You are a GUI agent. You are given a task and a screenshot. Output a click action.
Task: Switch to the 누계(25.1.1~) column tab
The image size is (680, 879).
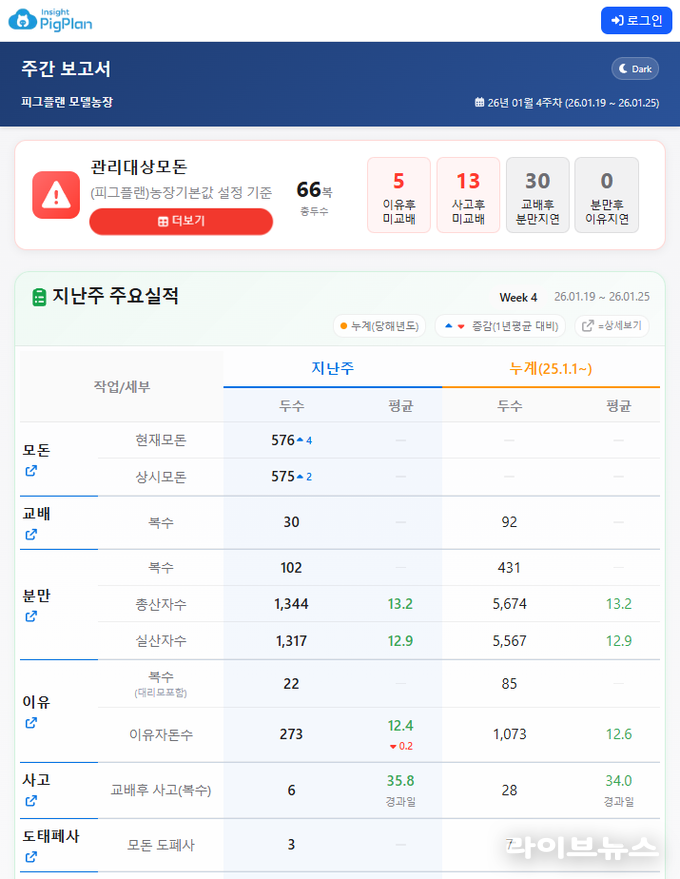point(550,368)
